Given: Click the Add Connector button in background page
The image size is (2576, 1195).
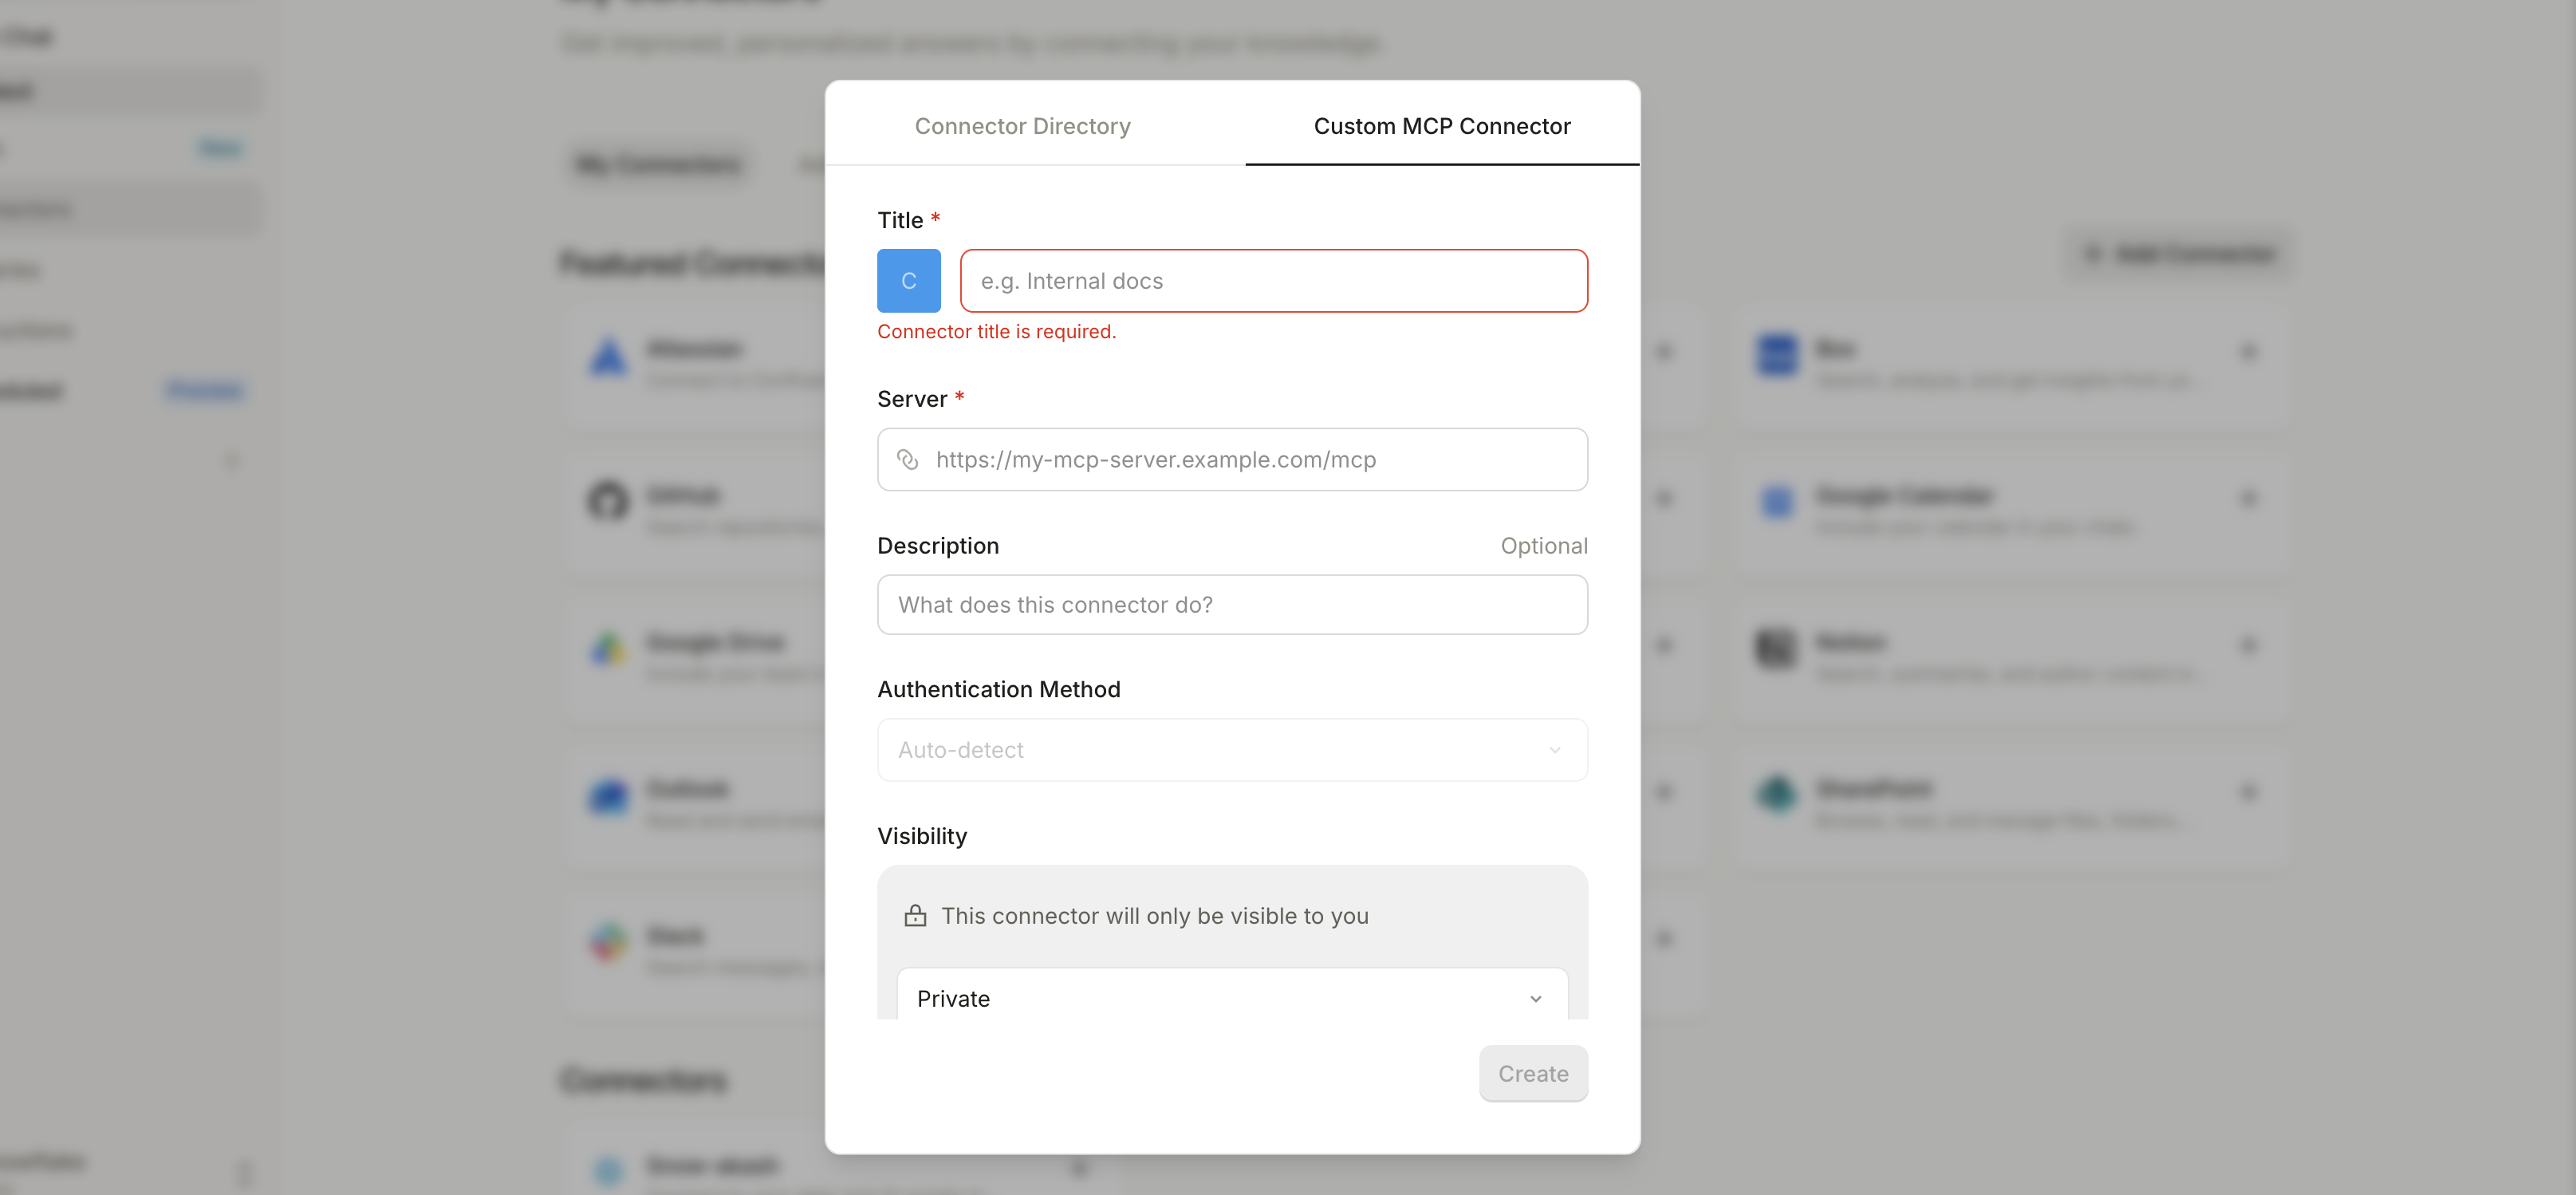Looking at the screenshot, I should click(x=2179, y=254).
